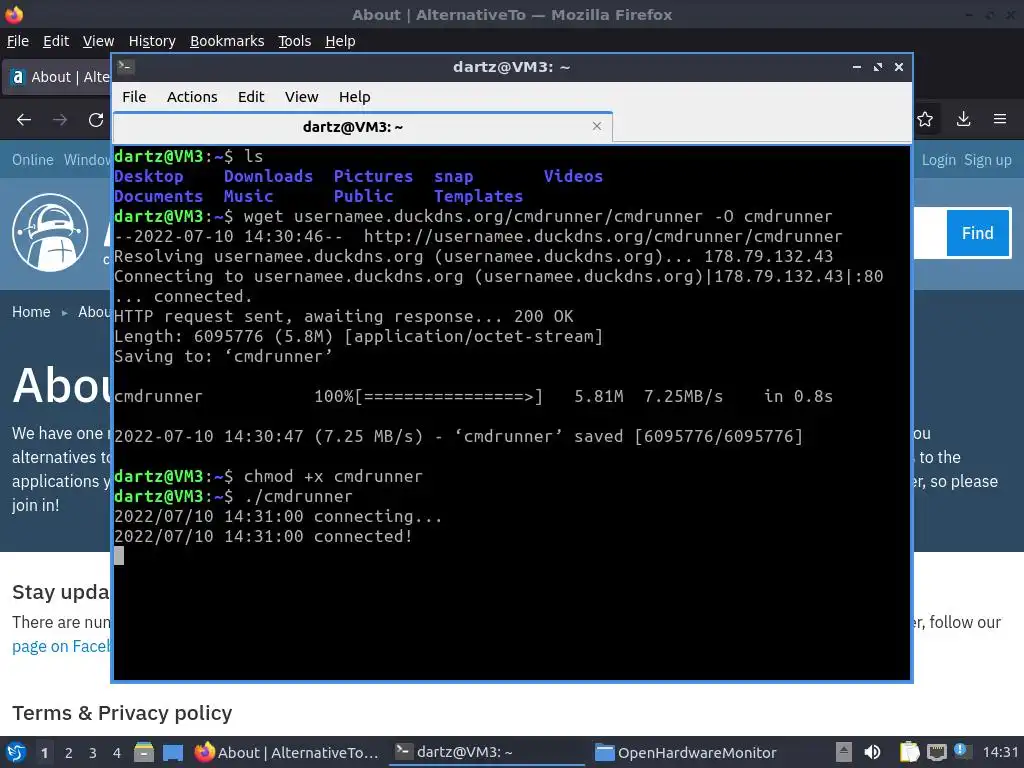
Task: Click terminal icon in terminal title bar
Action: click(x=126, y=67)
